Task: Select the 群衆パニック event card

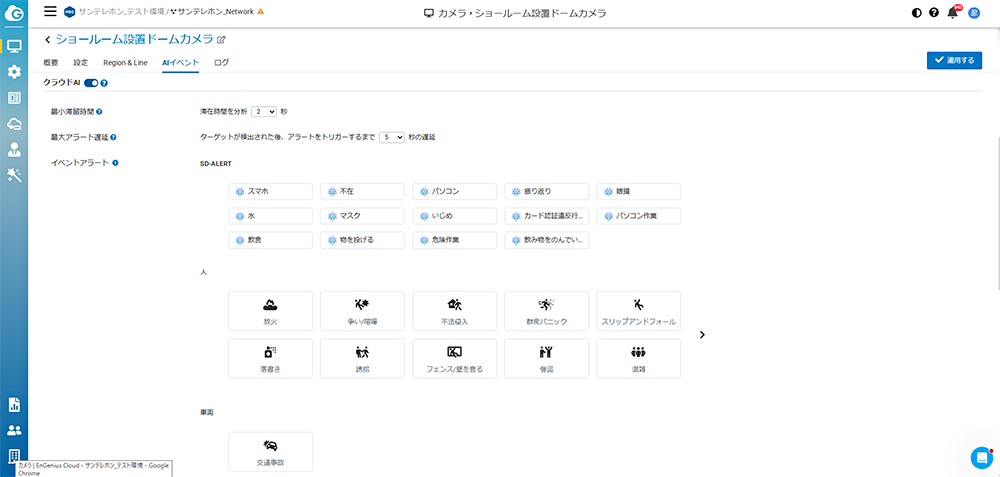Action: pos(547,311)
